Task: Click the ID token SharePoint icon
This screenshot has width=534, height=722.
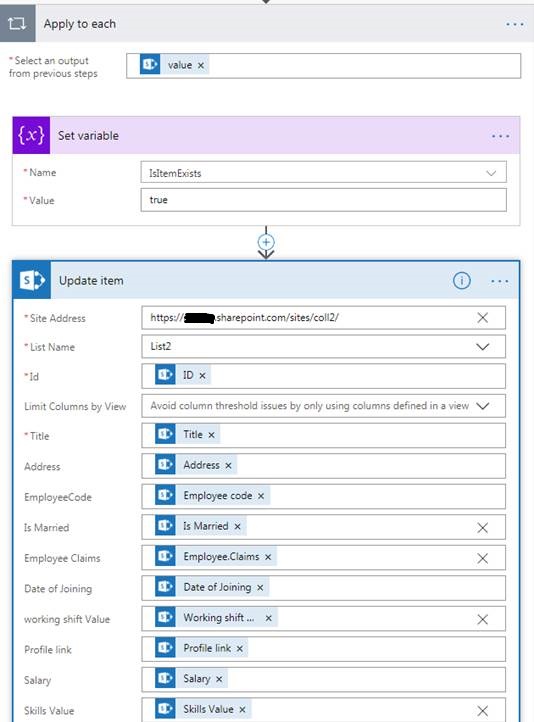Action: pyautogui.click(x=165, y=375)
